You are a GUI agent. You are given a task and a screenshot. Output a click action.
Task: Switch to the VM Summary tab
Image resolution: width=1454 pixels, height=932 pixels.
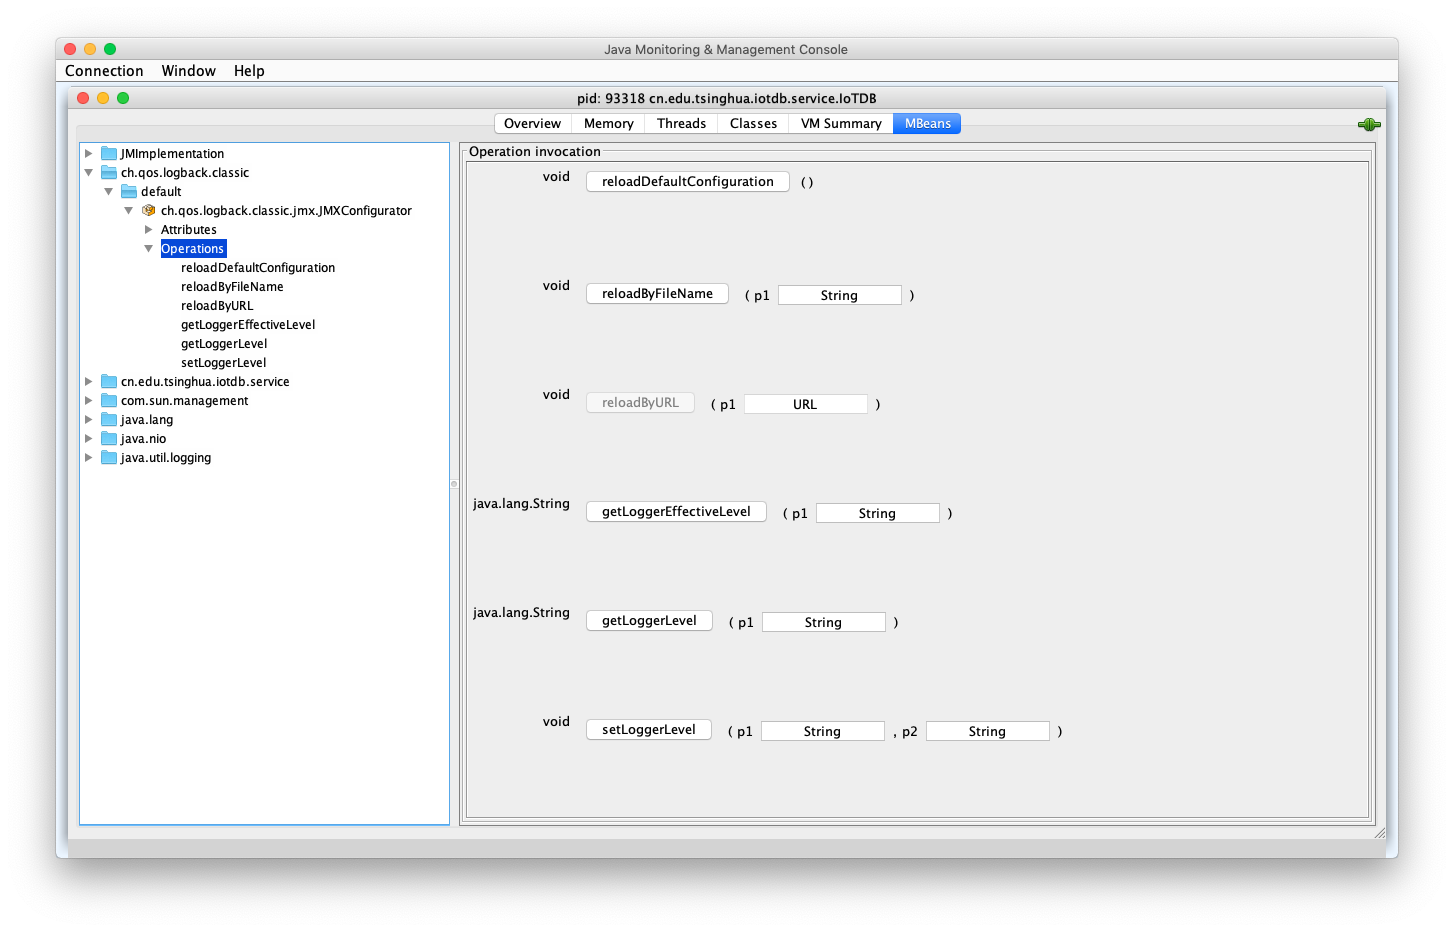tap(840, 123)
